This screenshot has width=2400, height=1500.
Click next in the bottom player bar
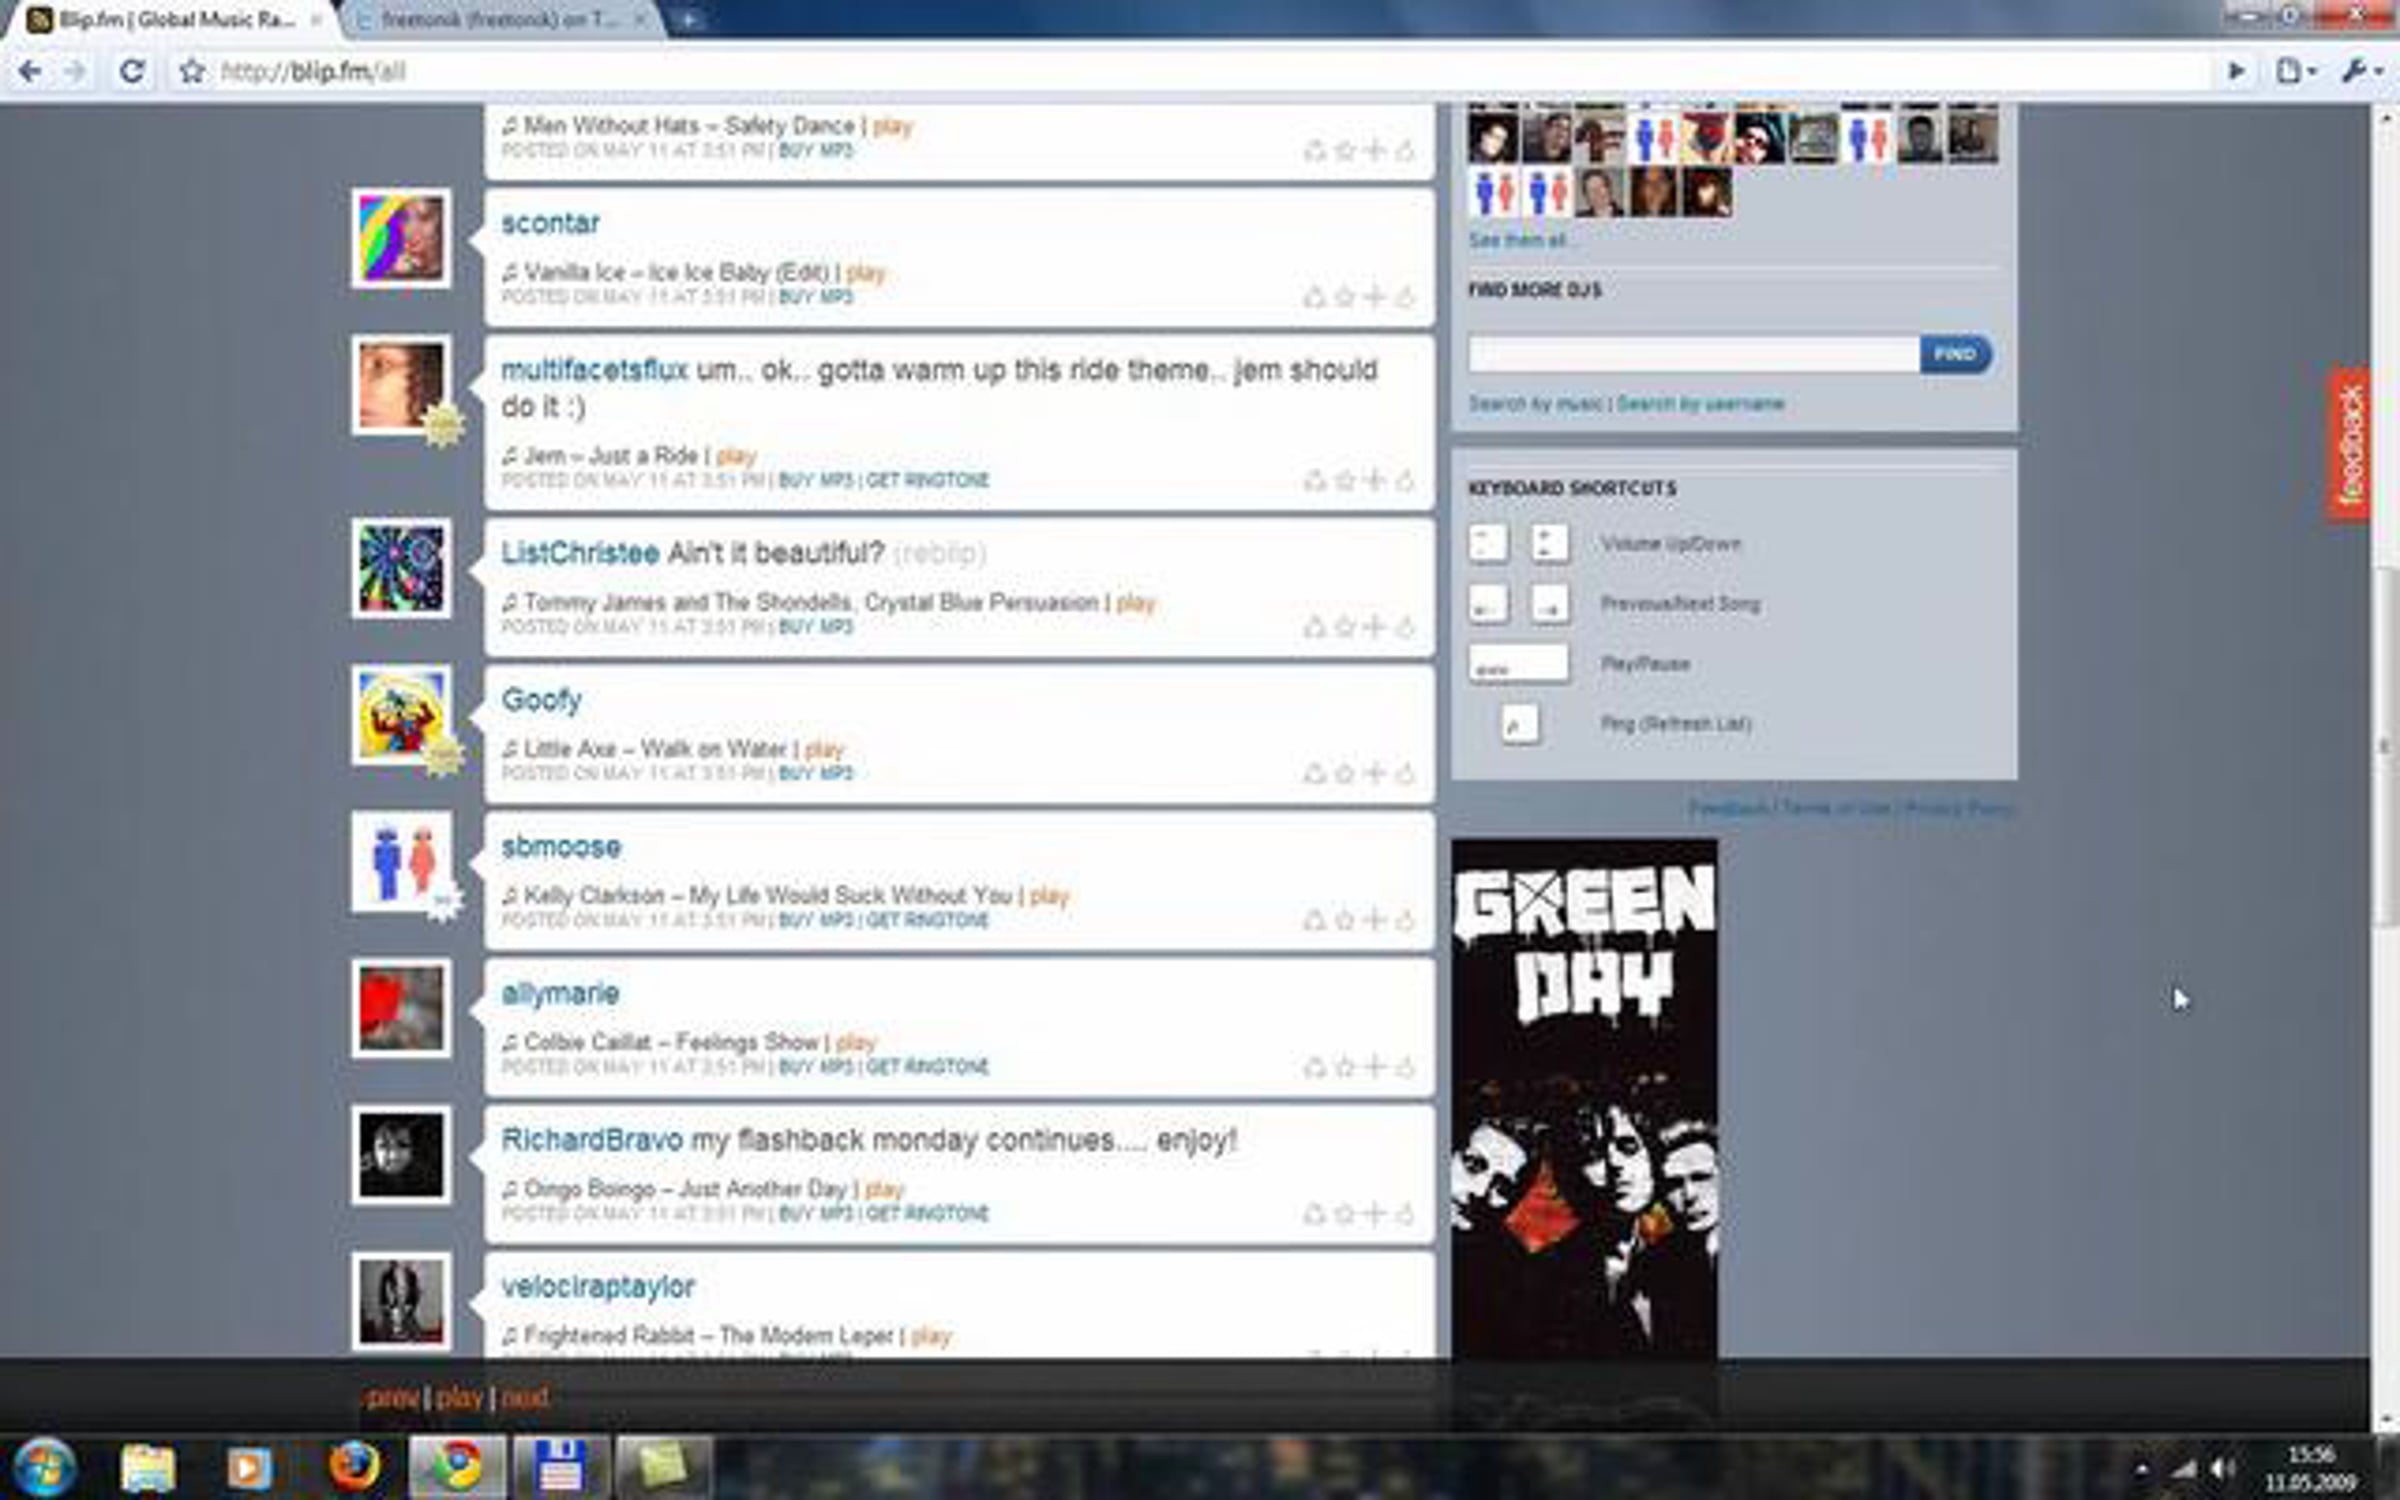tap(524, 1398)
